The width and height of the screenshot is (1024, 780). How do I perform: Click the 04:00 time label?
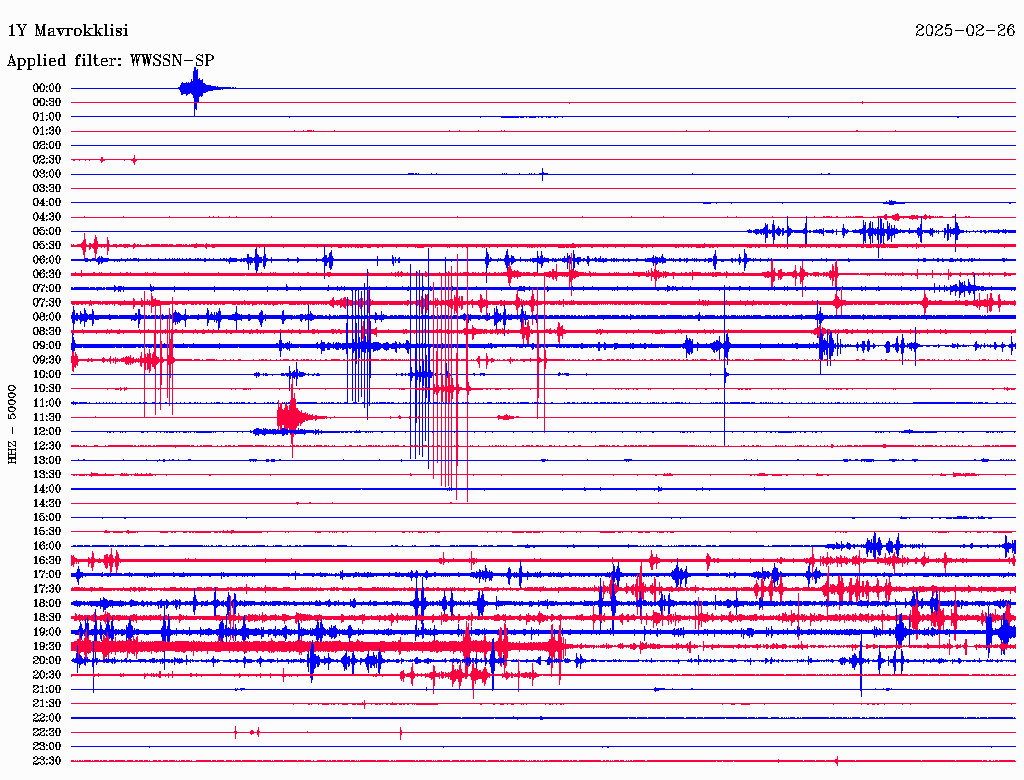47,203
